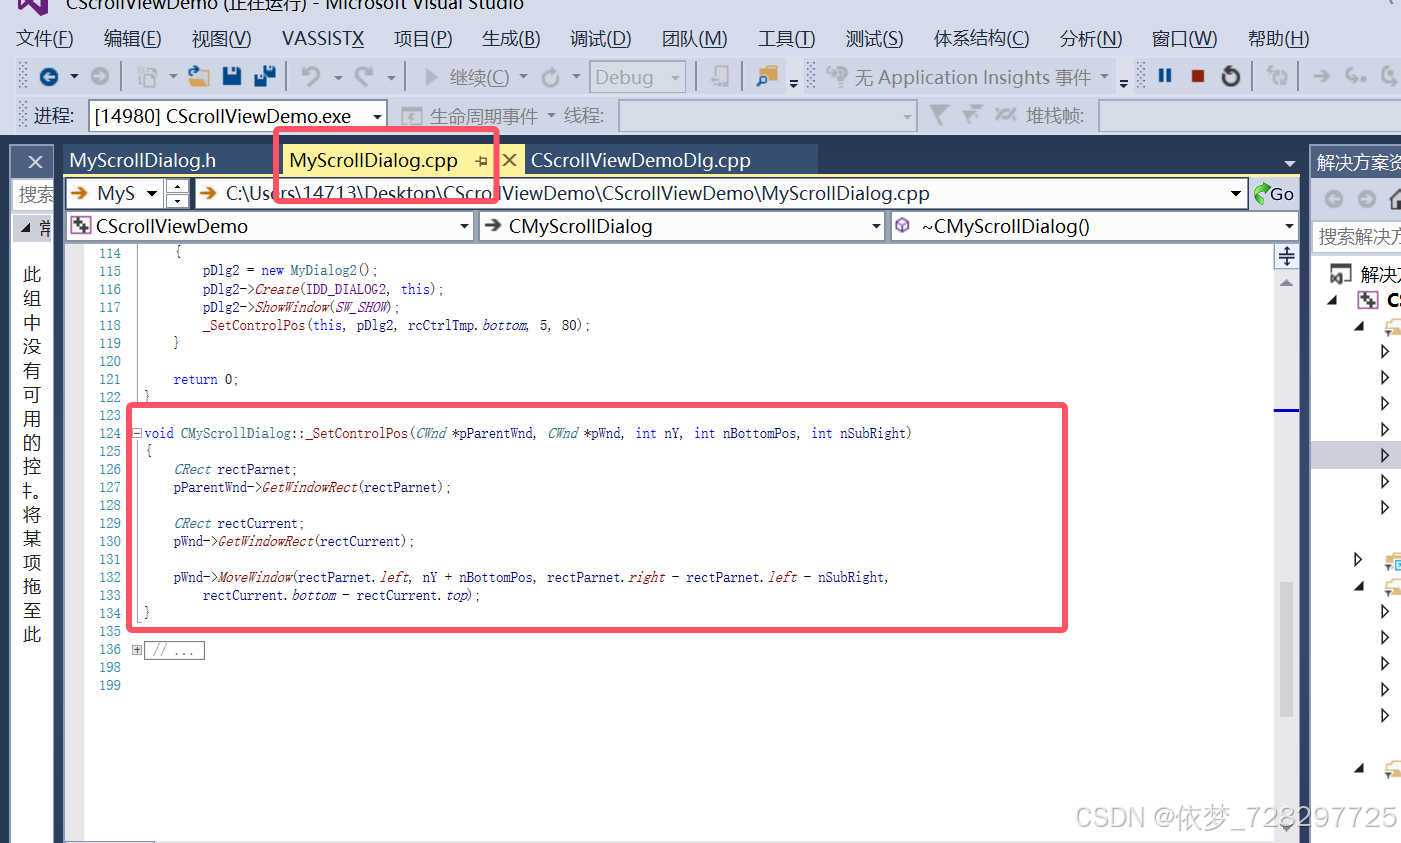This screenshot has height=843, width=1401.
Task: Click the Find in Files icon
Action: (767, 77)
